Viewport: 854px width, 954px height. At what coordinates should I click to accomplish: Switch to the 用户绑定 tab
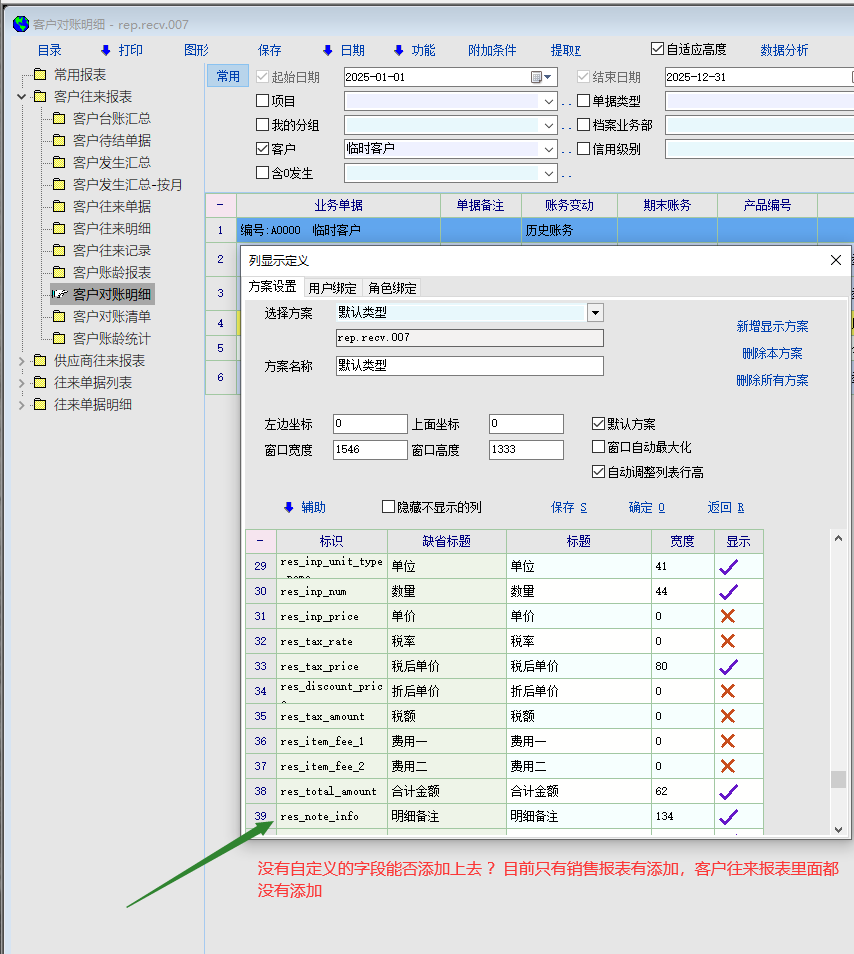(331, 288)
